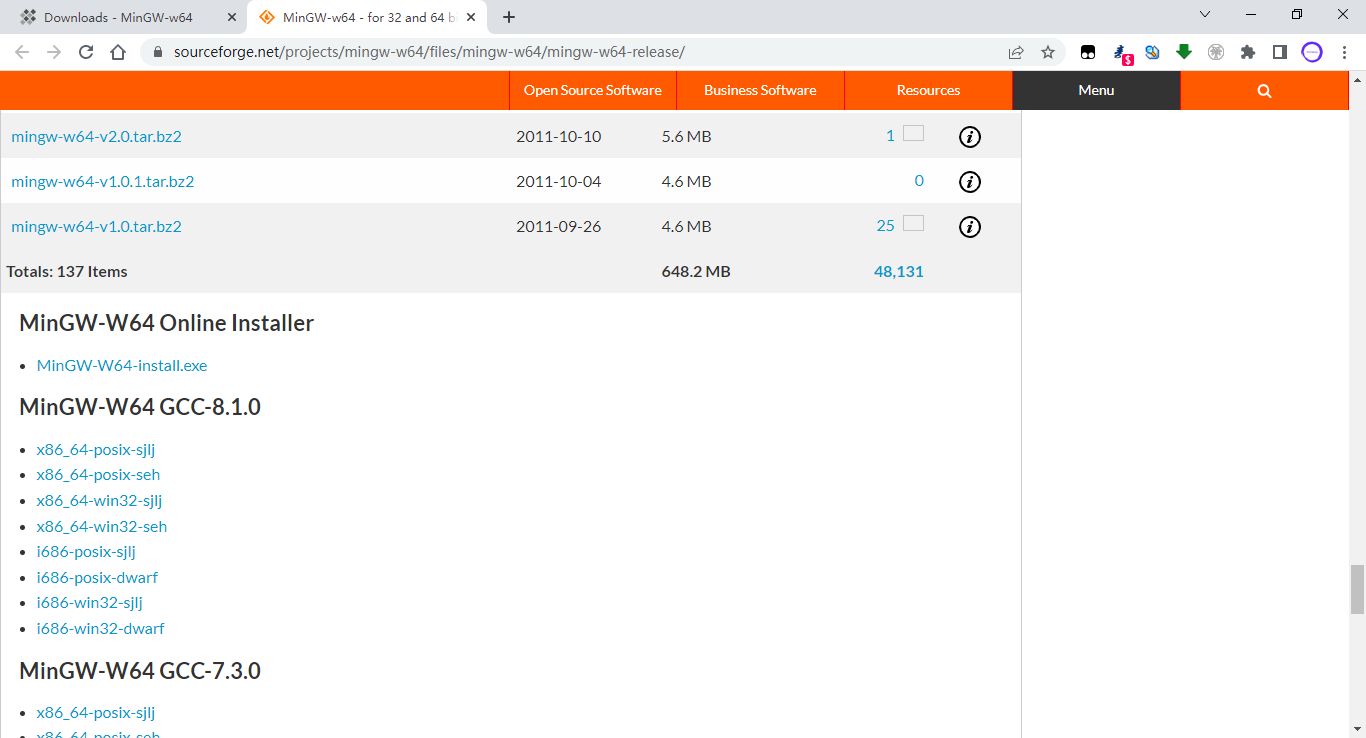The height and width of the screenshot is (738, 1366).
Task: Switch to the Downloads - MinGW-w64 tab
Action: pyautogui.click(x=125, y=18)
